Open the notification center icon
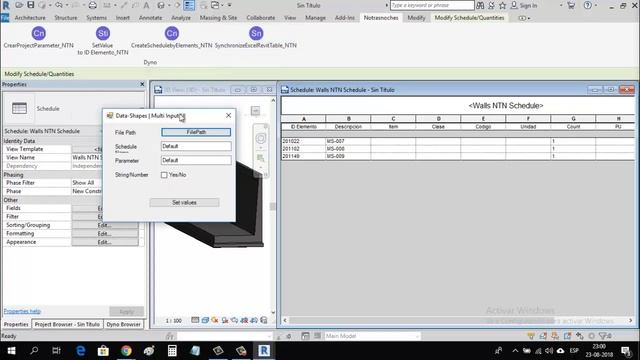 pyautogui.click(x=626, y=351)
